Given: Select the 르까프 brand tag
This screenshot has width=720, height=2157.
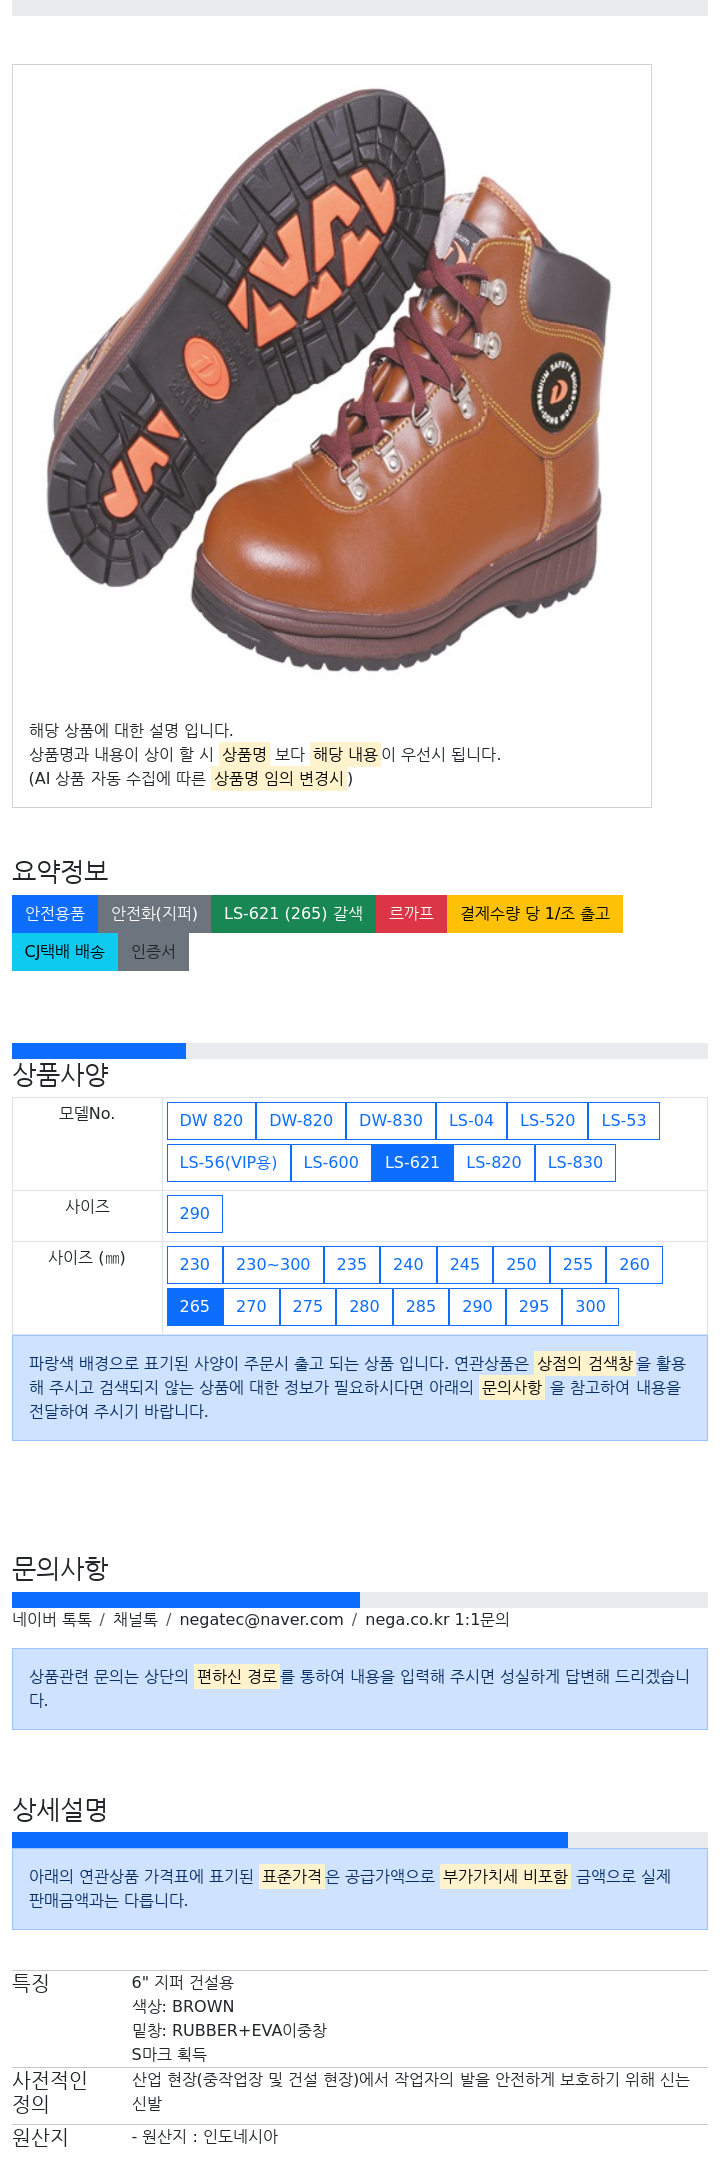Looking at the screenshot, I should (x=411, y=913).
